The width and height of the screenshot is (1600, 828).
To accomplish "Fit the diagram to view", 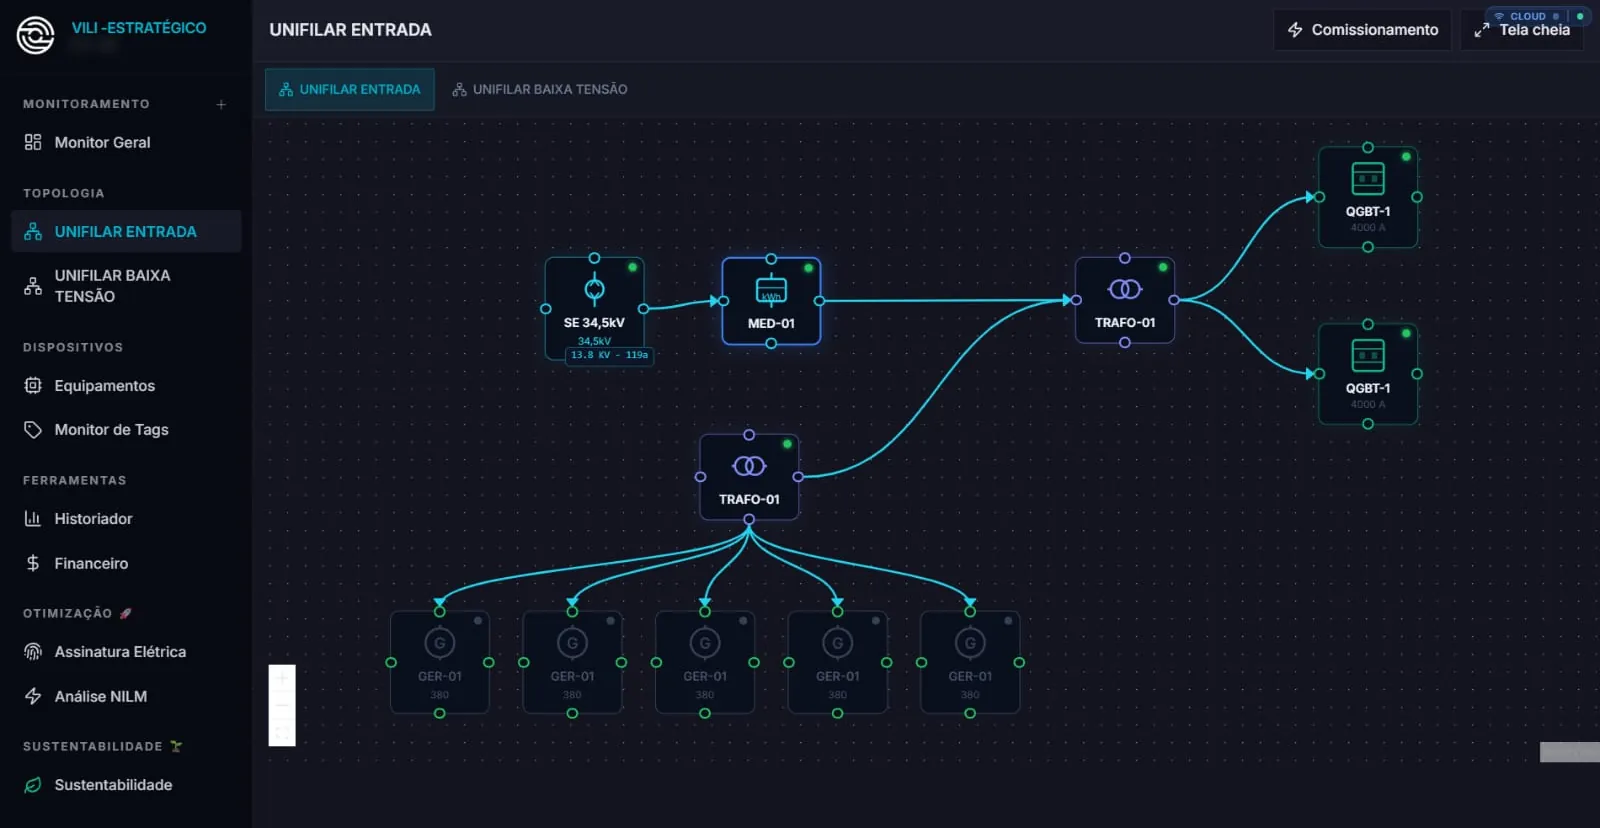I will [x=282, y=733].
